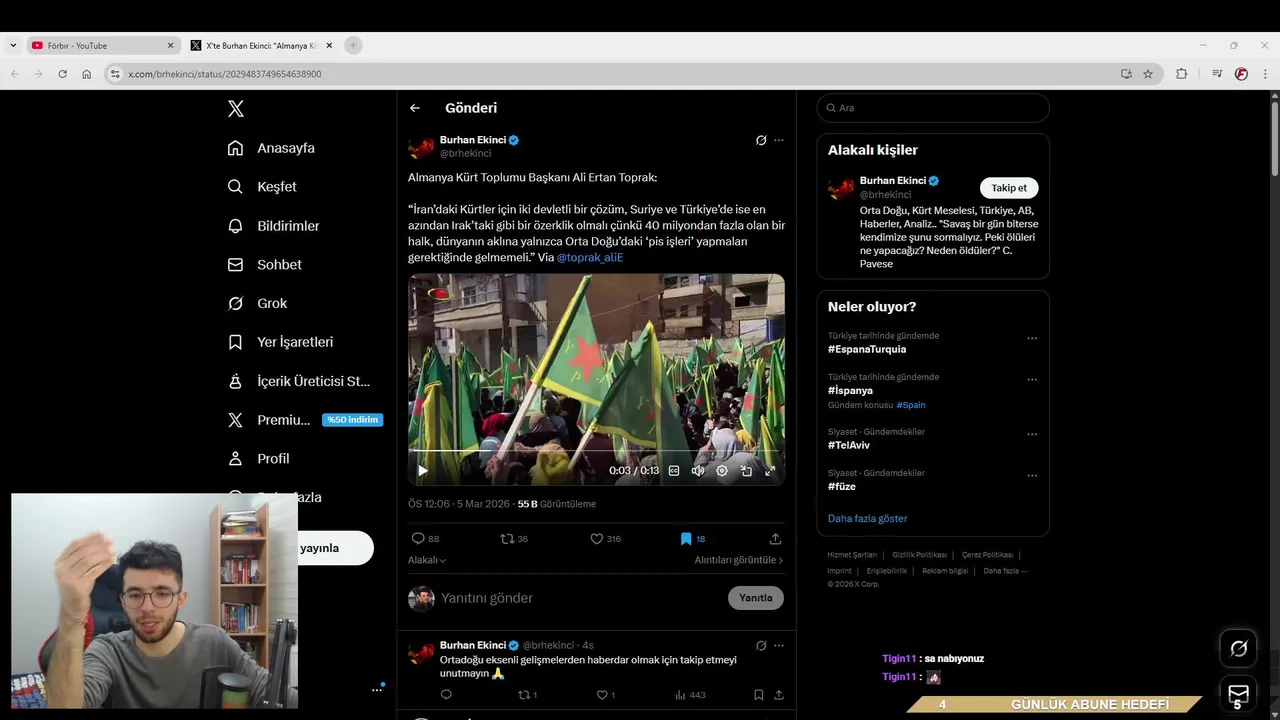
Task: Open account menu dots at sidebar bottom
Action: [378, 689]
